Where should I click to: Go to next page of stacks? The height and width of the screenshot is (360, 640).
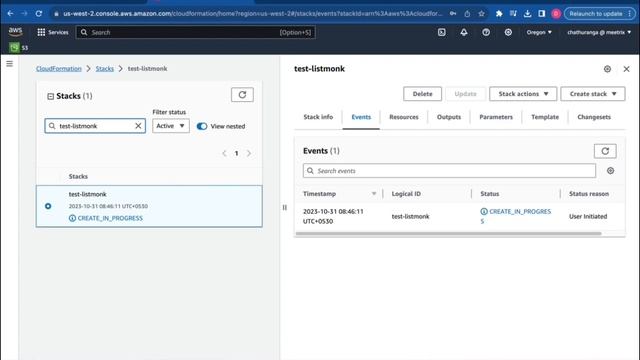(x=249, y=153)
